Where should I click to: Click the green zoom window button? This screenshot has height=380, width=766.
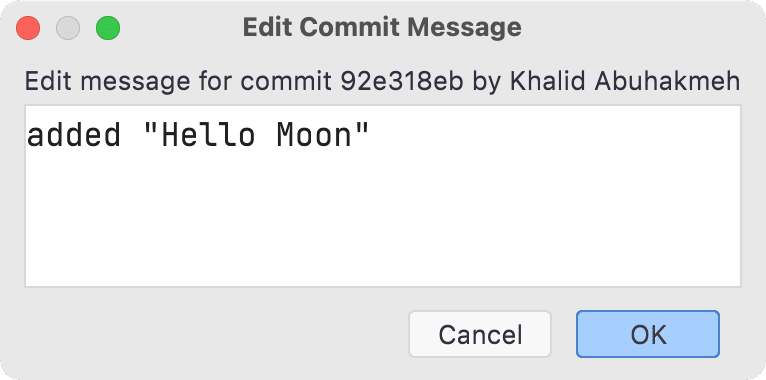point(108,28)
